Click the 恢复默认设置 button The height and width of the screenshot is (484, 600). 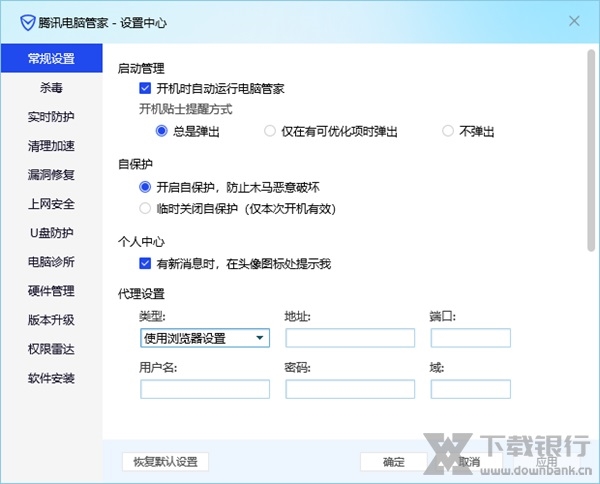coord(165,462)
